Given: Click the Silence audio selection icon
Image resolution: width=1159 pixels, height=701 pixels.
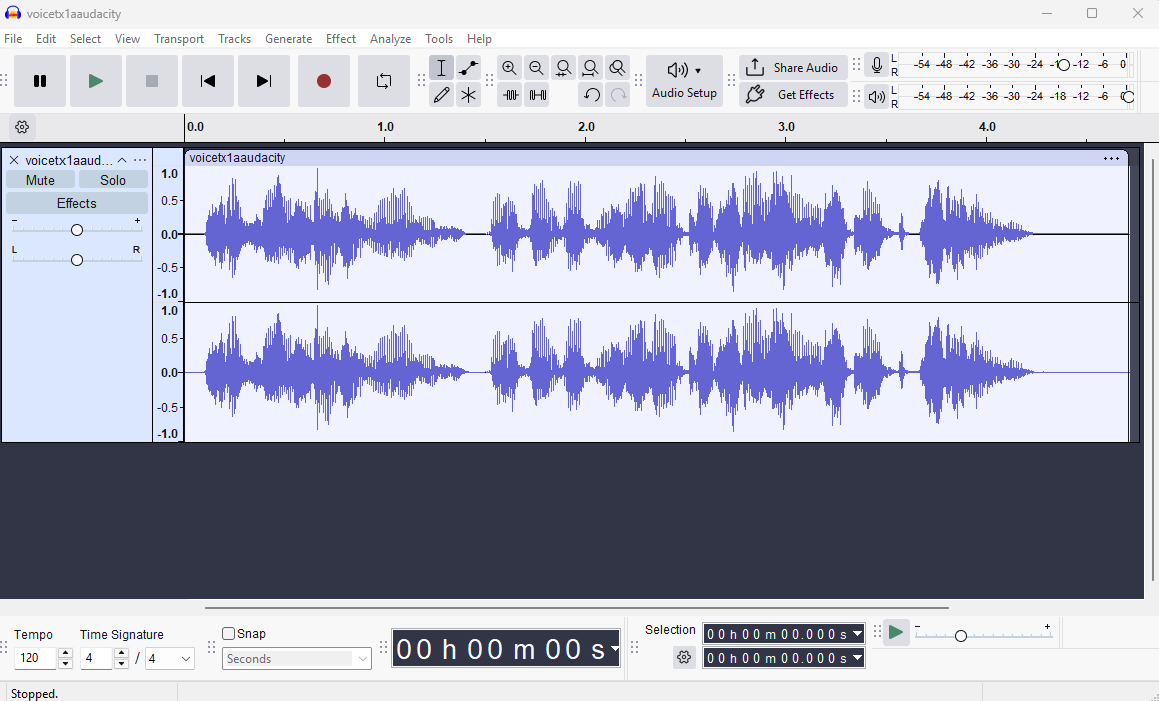Looking at the screenshot, I should coord(537,95).
